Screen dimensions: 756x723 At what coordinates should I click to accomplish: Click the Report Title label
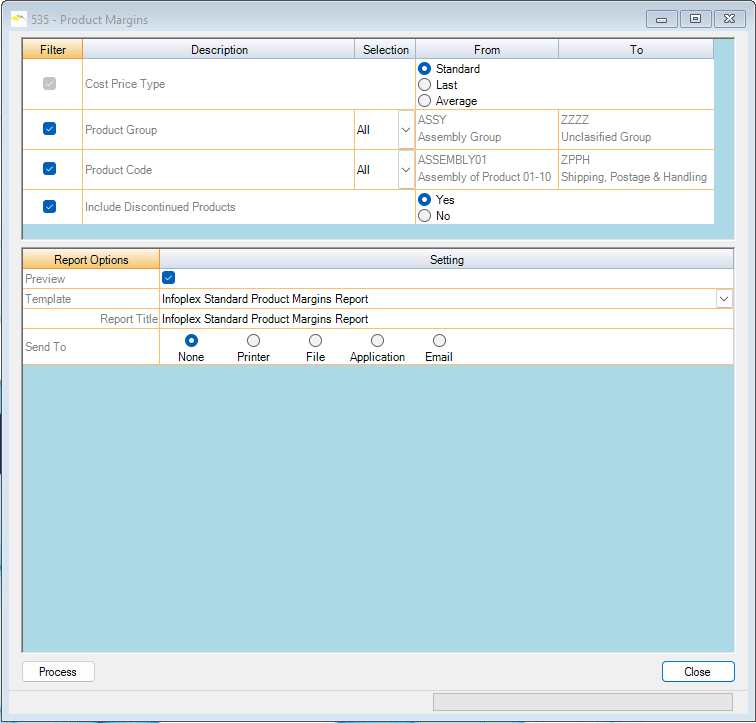(x=129, y=319)
